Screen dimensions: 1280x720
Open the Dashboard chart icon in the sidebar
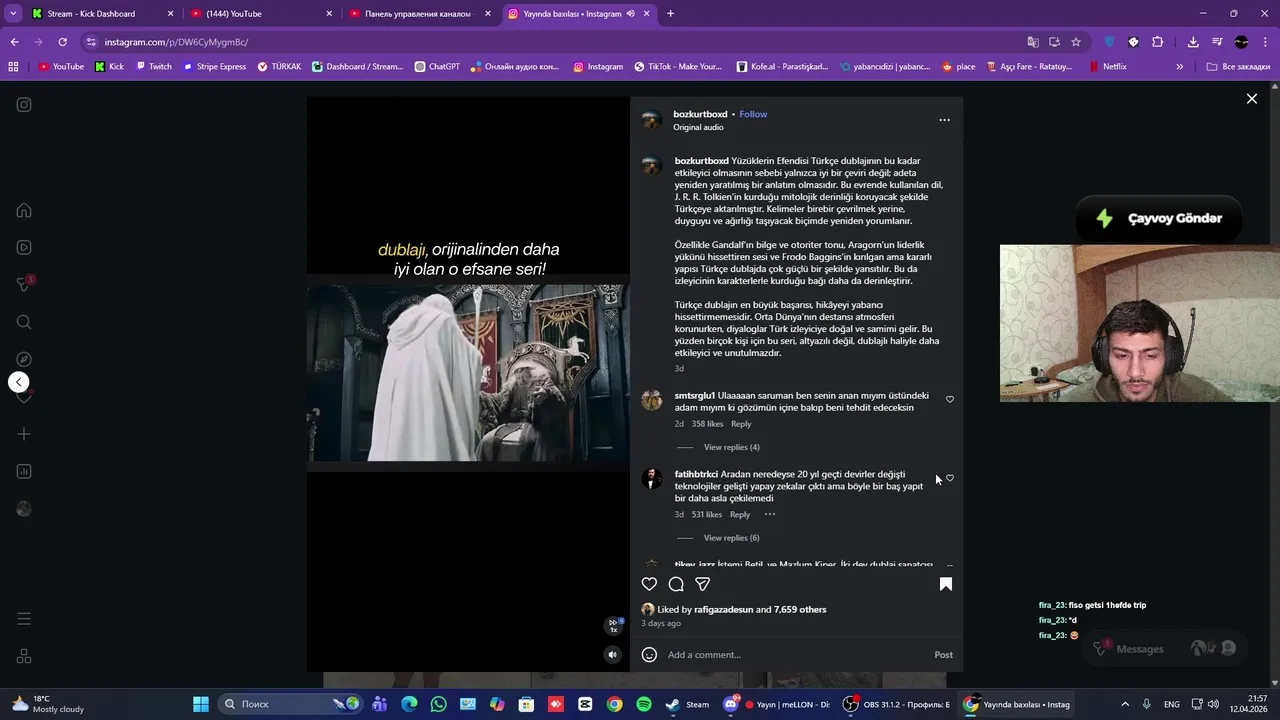tap(24, 471)
